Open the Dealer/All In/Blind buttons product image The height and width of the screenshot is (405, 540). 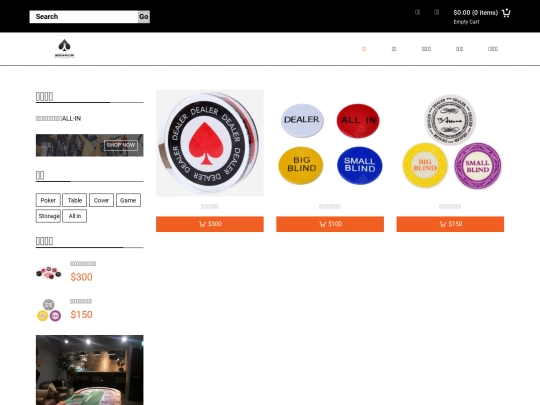click(x=330, y=143)
